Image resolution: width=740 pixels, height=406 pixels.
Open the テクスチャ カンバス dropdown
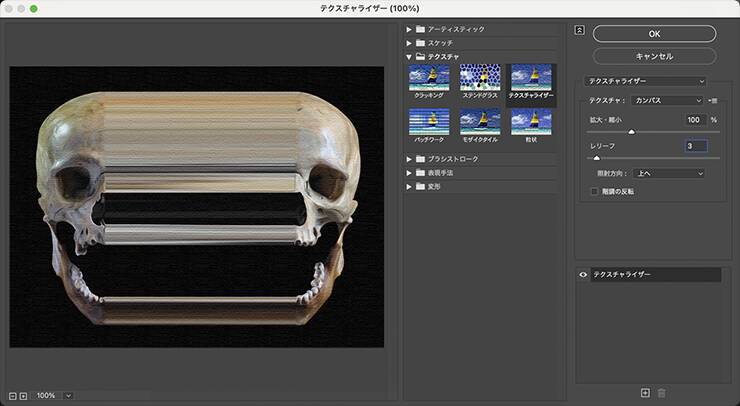point(668,100)
